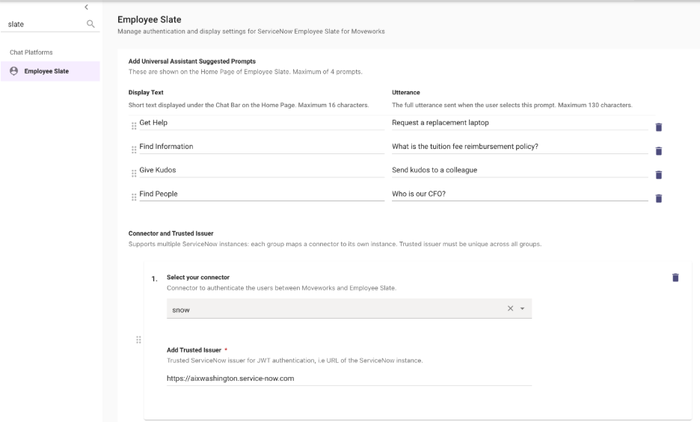Viewport: 700px width, 422px height.
Task: Click Add Trusted Issuer label
Action: pyautogui.click(x=194, y=350)
